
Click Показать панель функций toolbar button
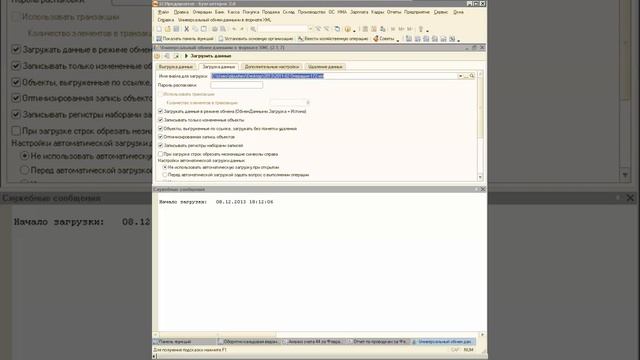(x=185, y=39)
